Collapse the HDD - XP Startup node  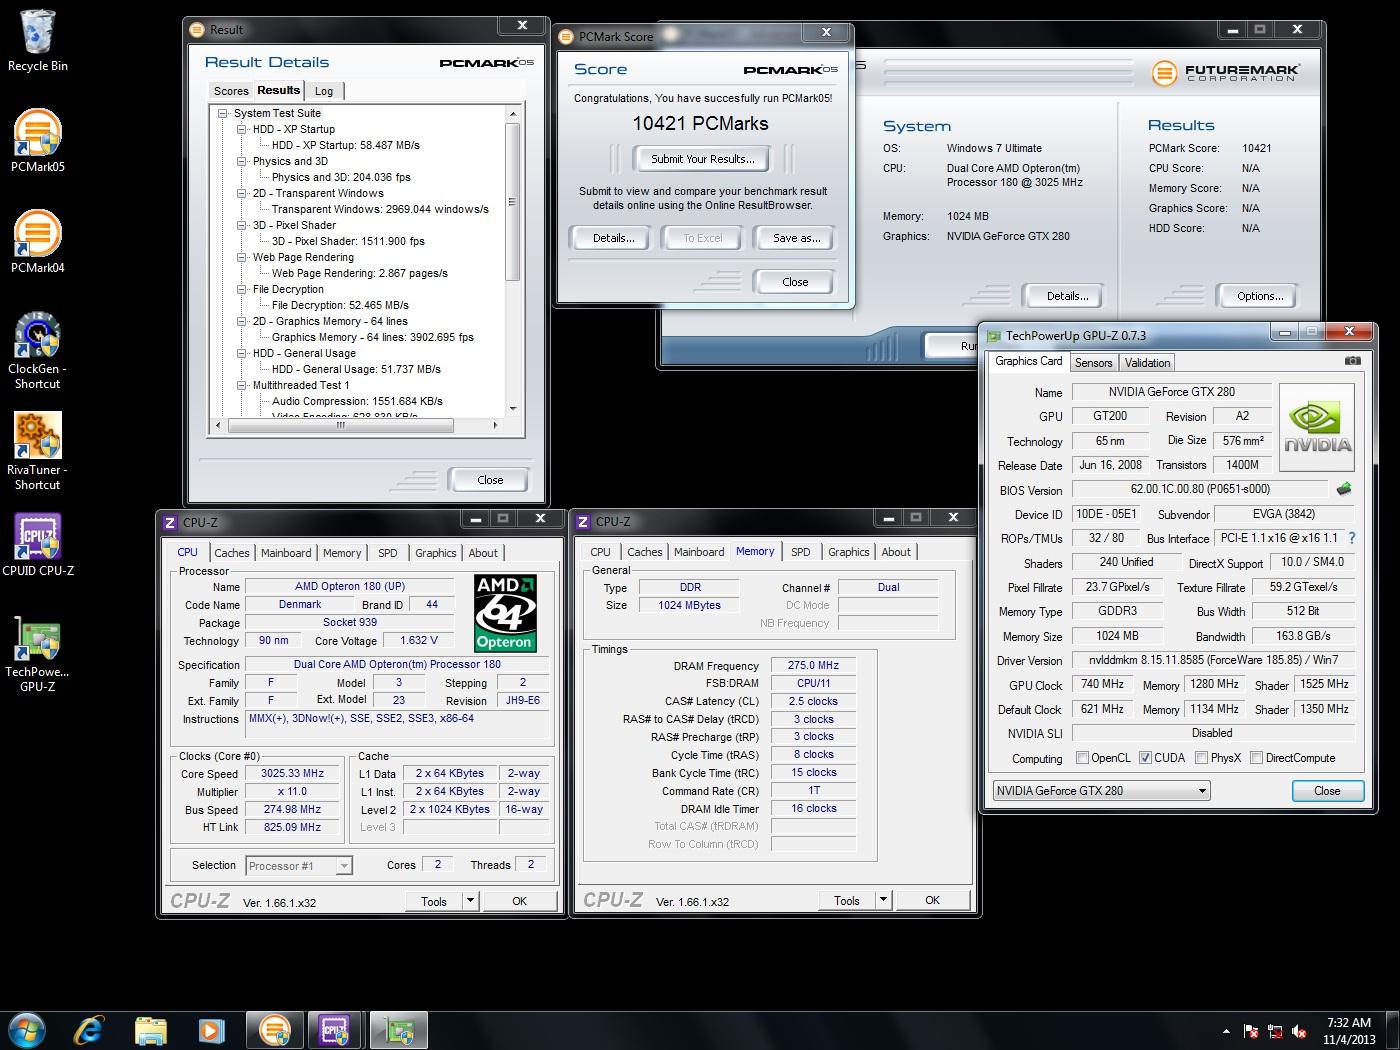242,129
